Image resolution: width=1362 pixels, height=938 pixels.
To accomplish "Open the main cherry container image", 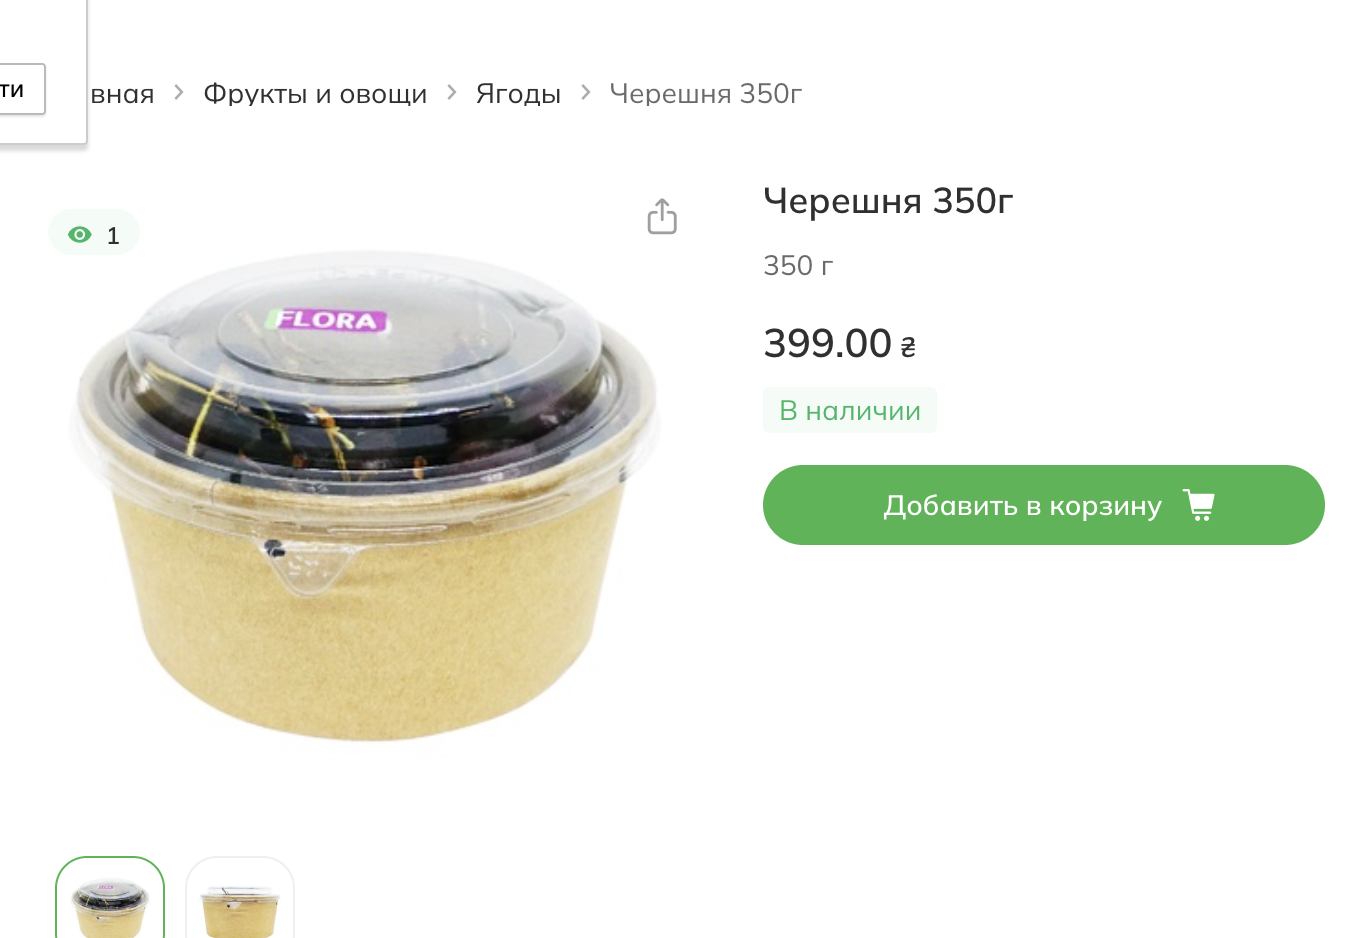I will click(x=366, y=496).
